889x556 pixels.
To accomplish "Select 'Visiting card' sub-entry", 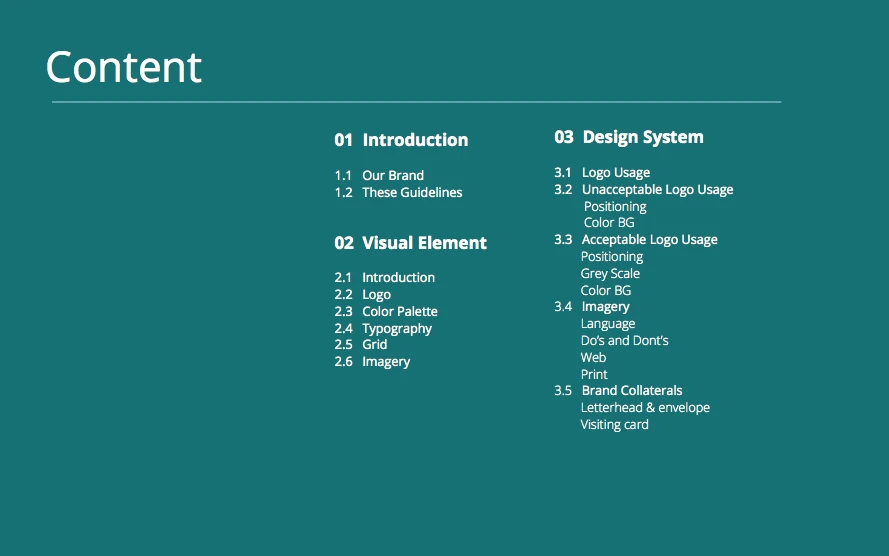I will click(614, 425).
